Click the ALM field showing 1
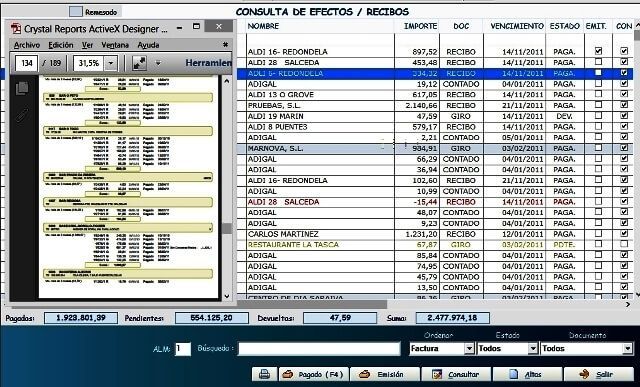640x387 pixels. [x=182, y=349]
